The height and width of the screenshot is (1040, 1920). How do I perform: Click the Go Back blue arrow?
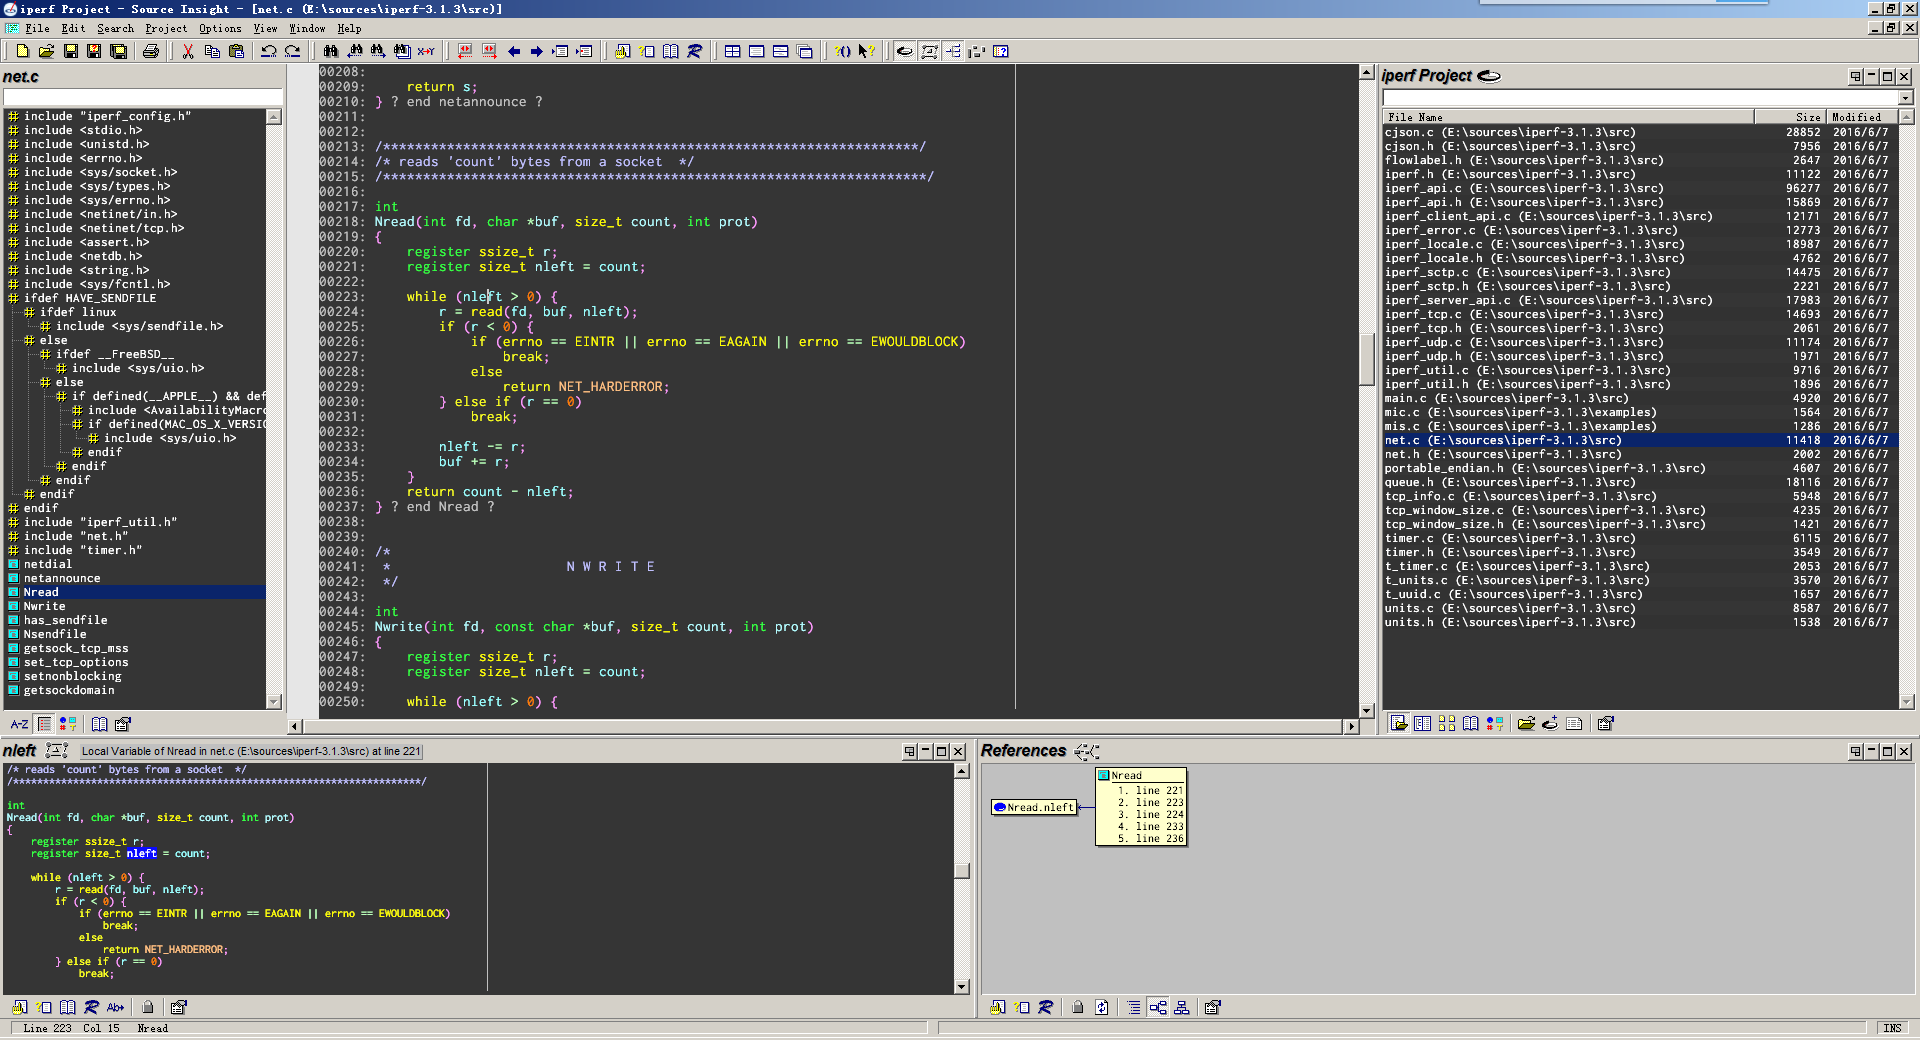[x=514, y=51]
